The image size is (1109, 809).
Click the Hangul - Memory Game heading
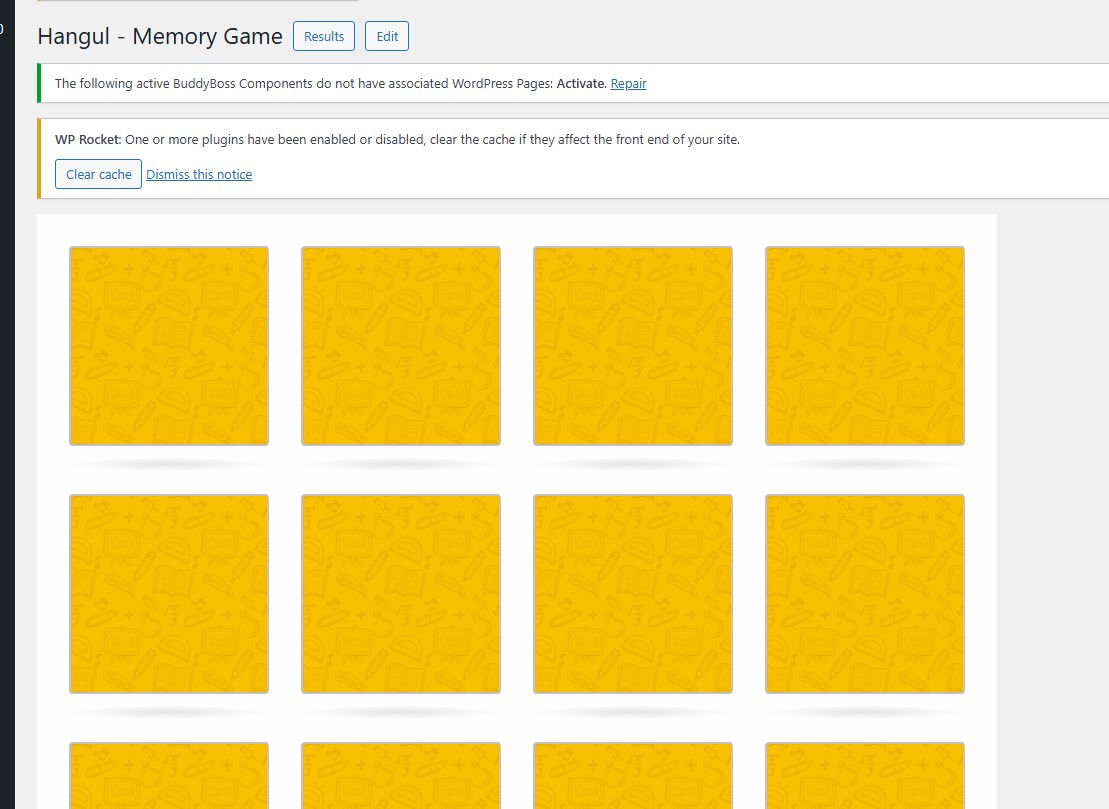coord(160,37)
